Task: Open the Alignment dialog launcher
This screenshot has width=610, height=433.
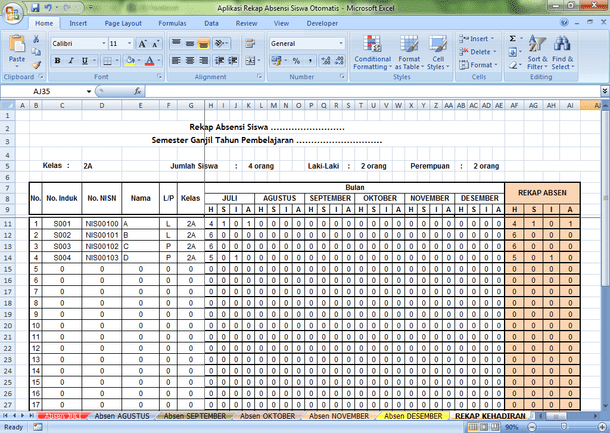Action: point(259,77)
